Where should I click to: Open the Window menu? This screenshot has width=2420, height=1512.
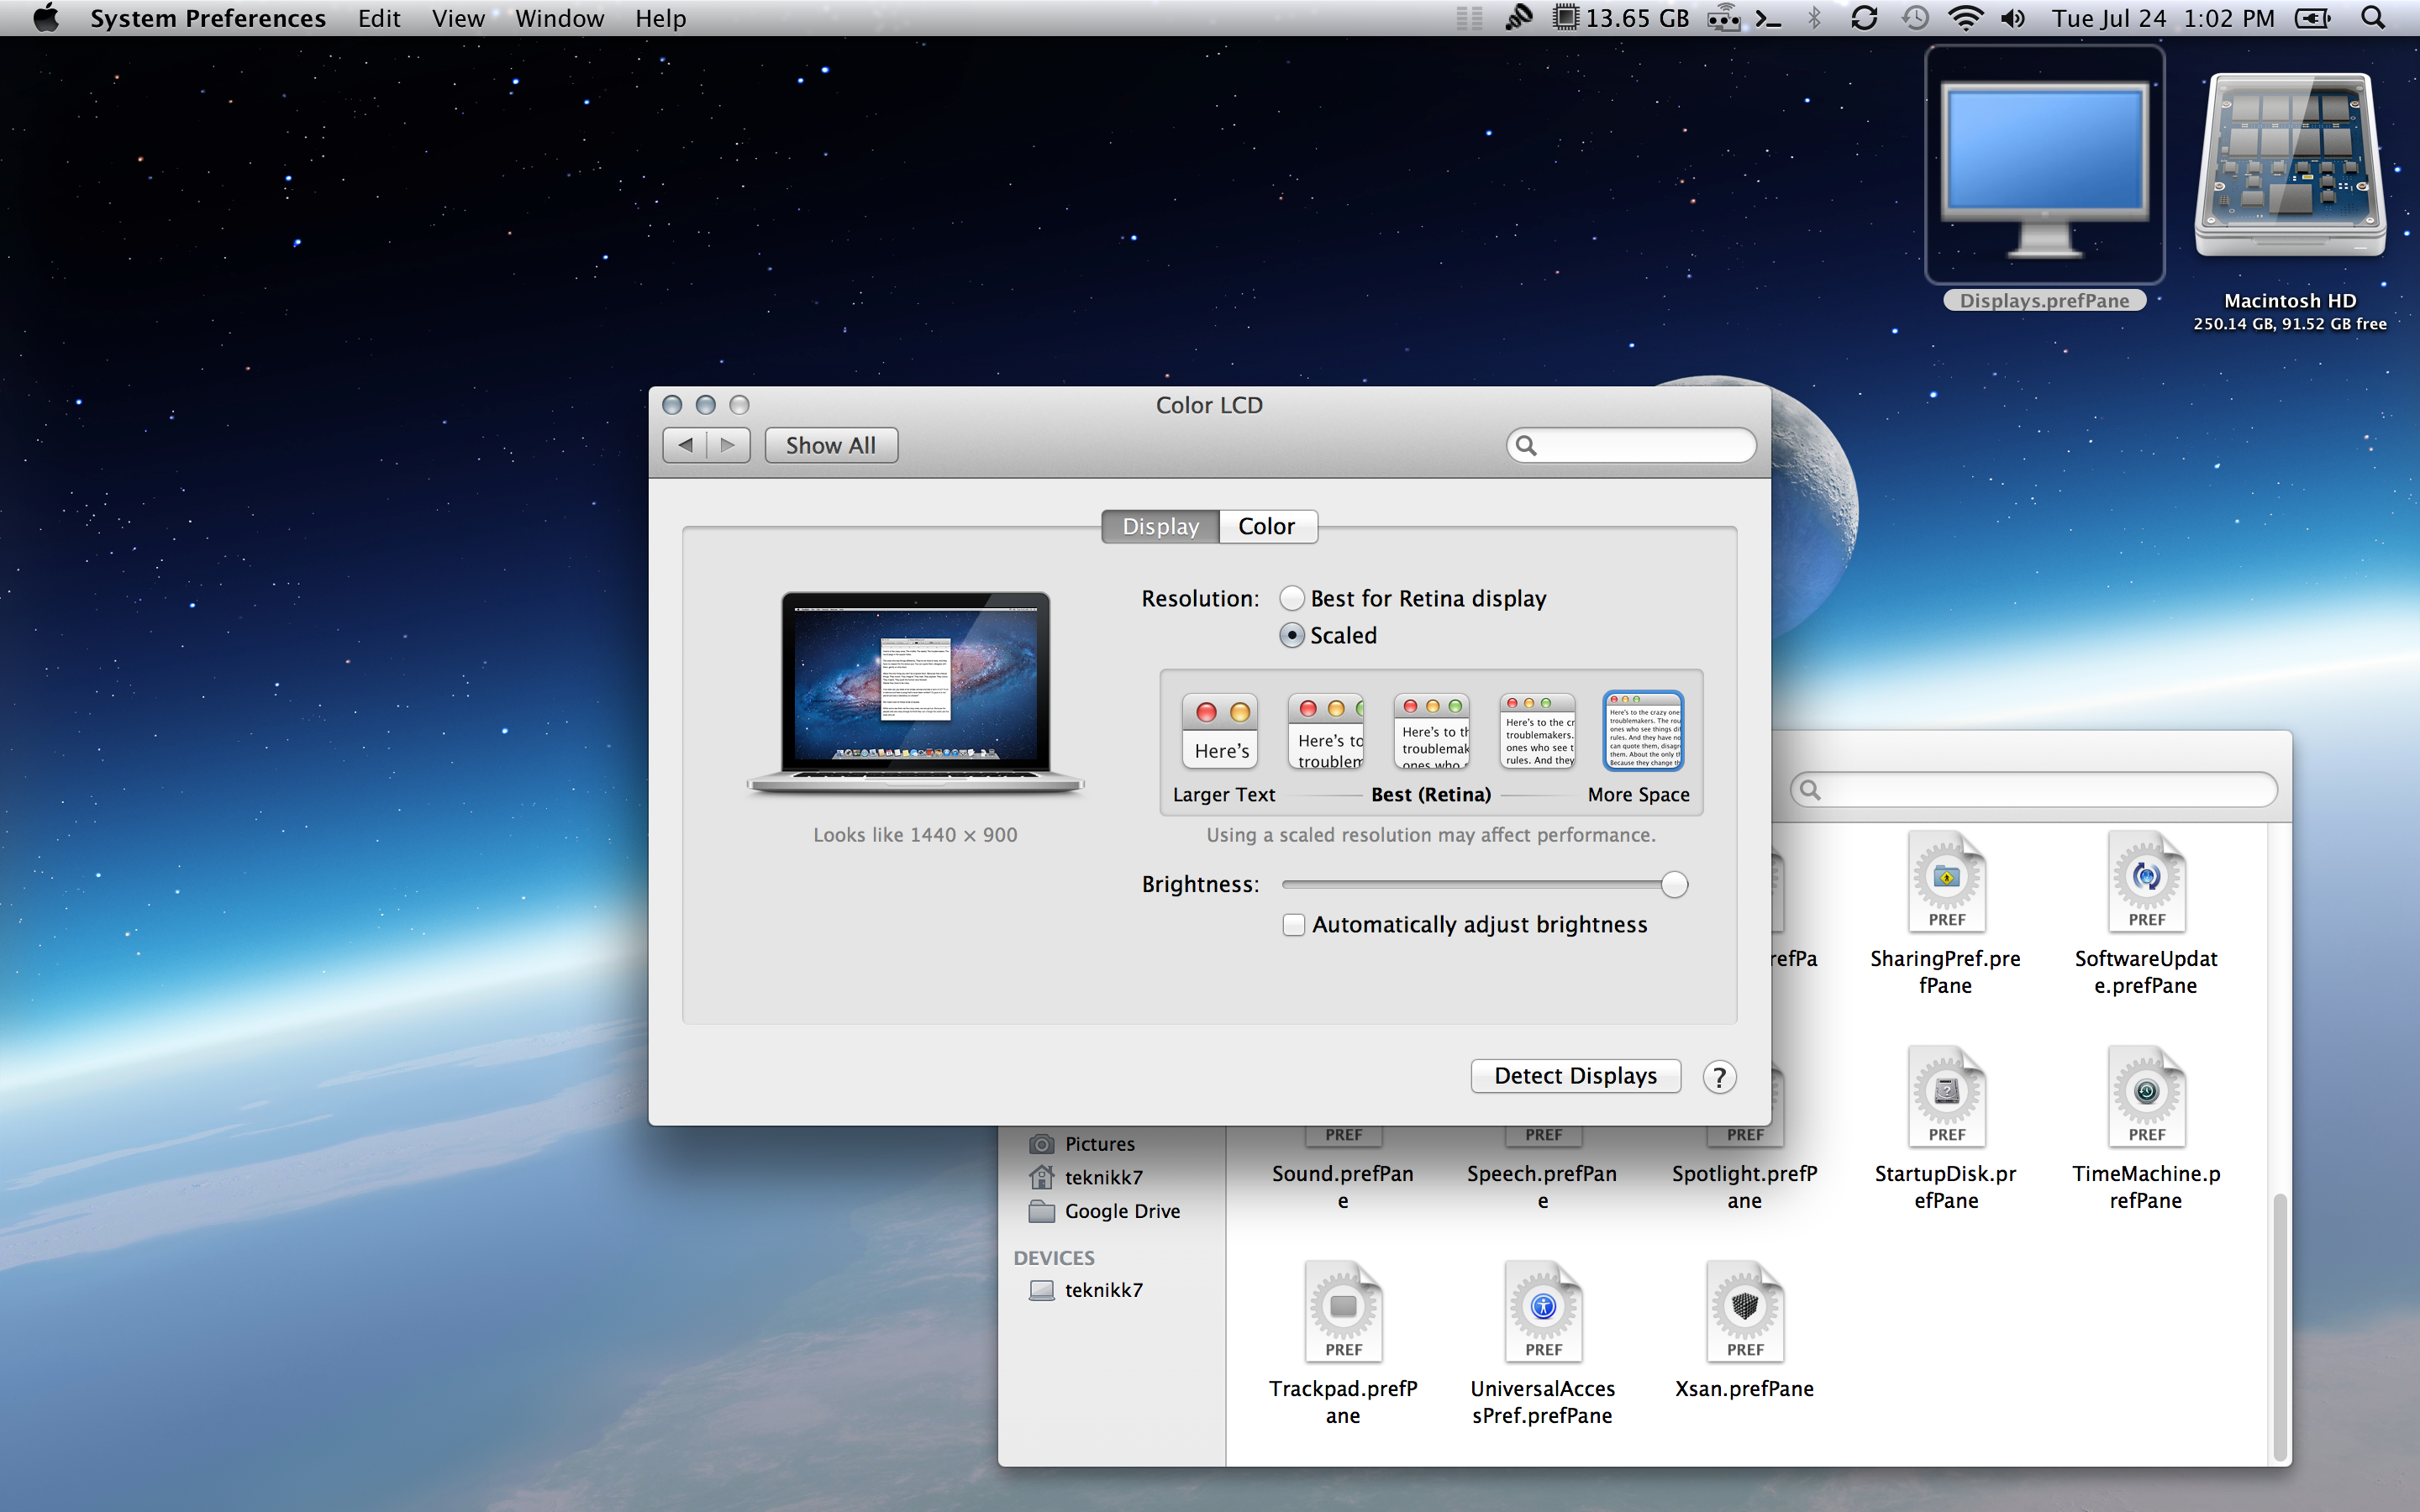[560, 18]
